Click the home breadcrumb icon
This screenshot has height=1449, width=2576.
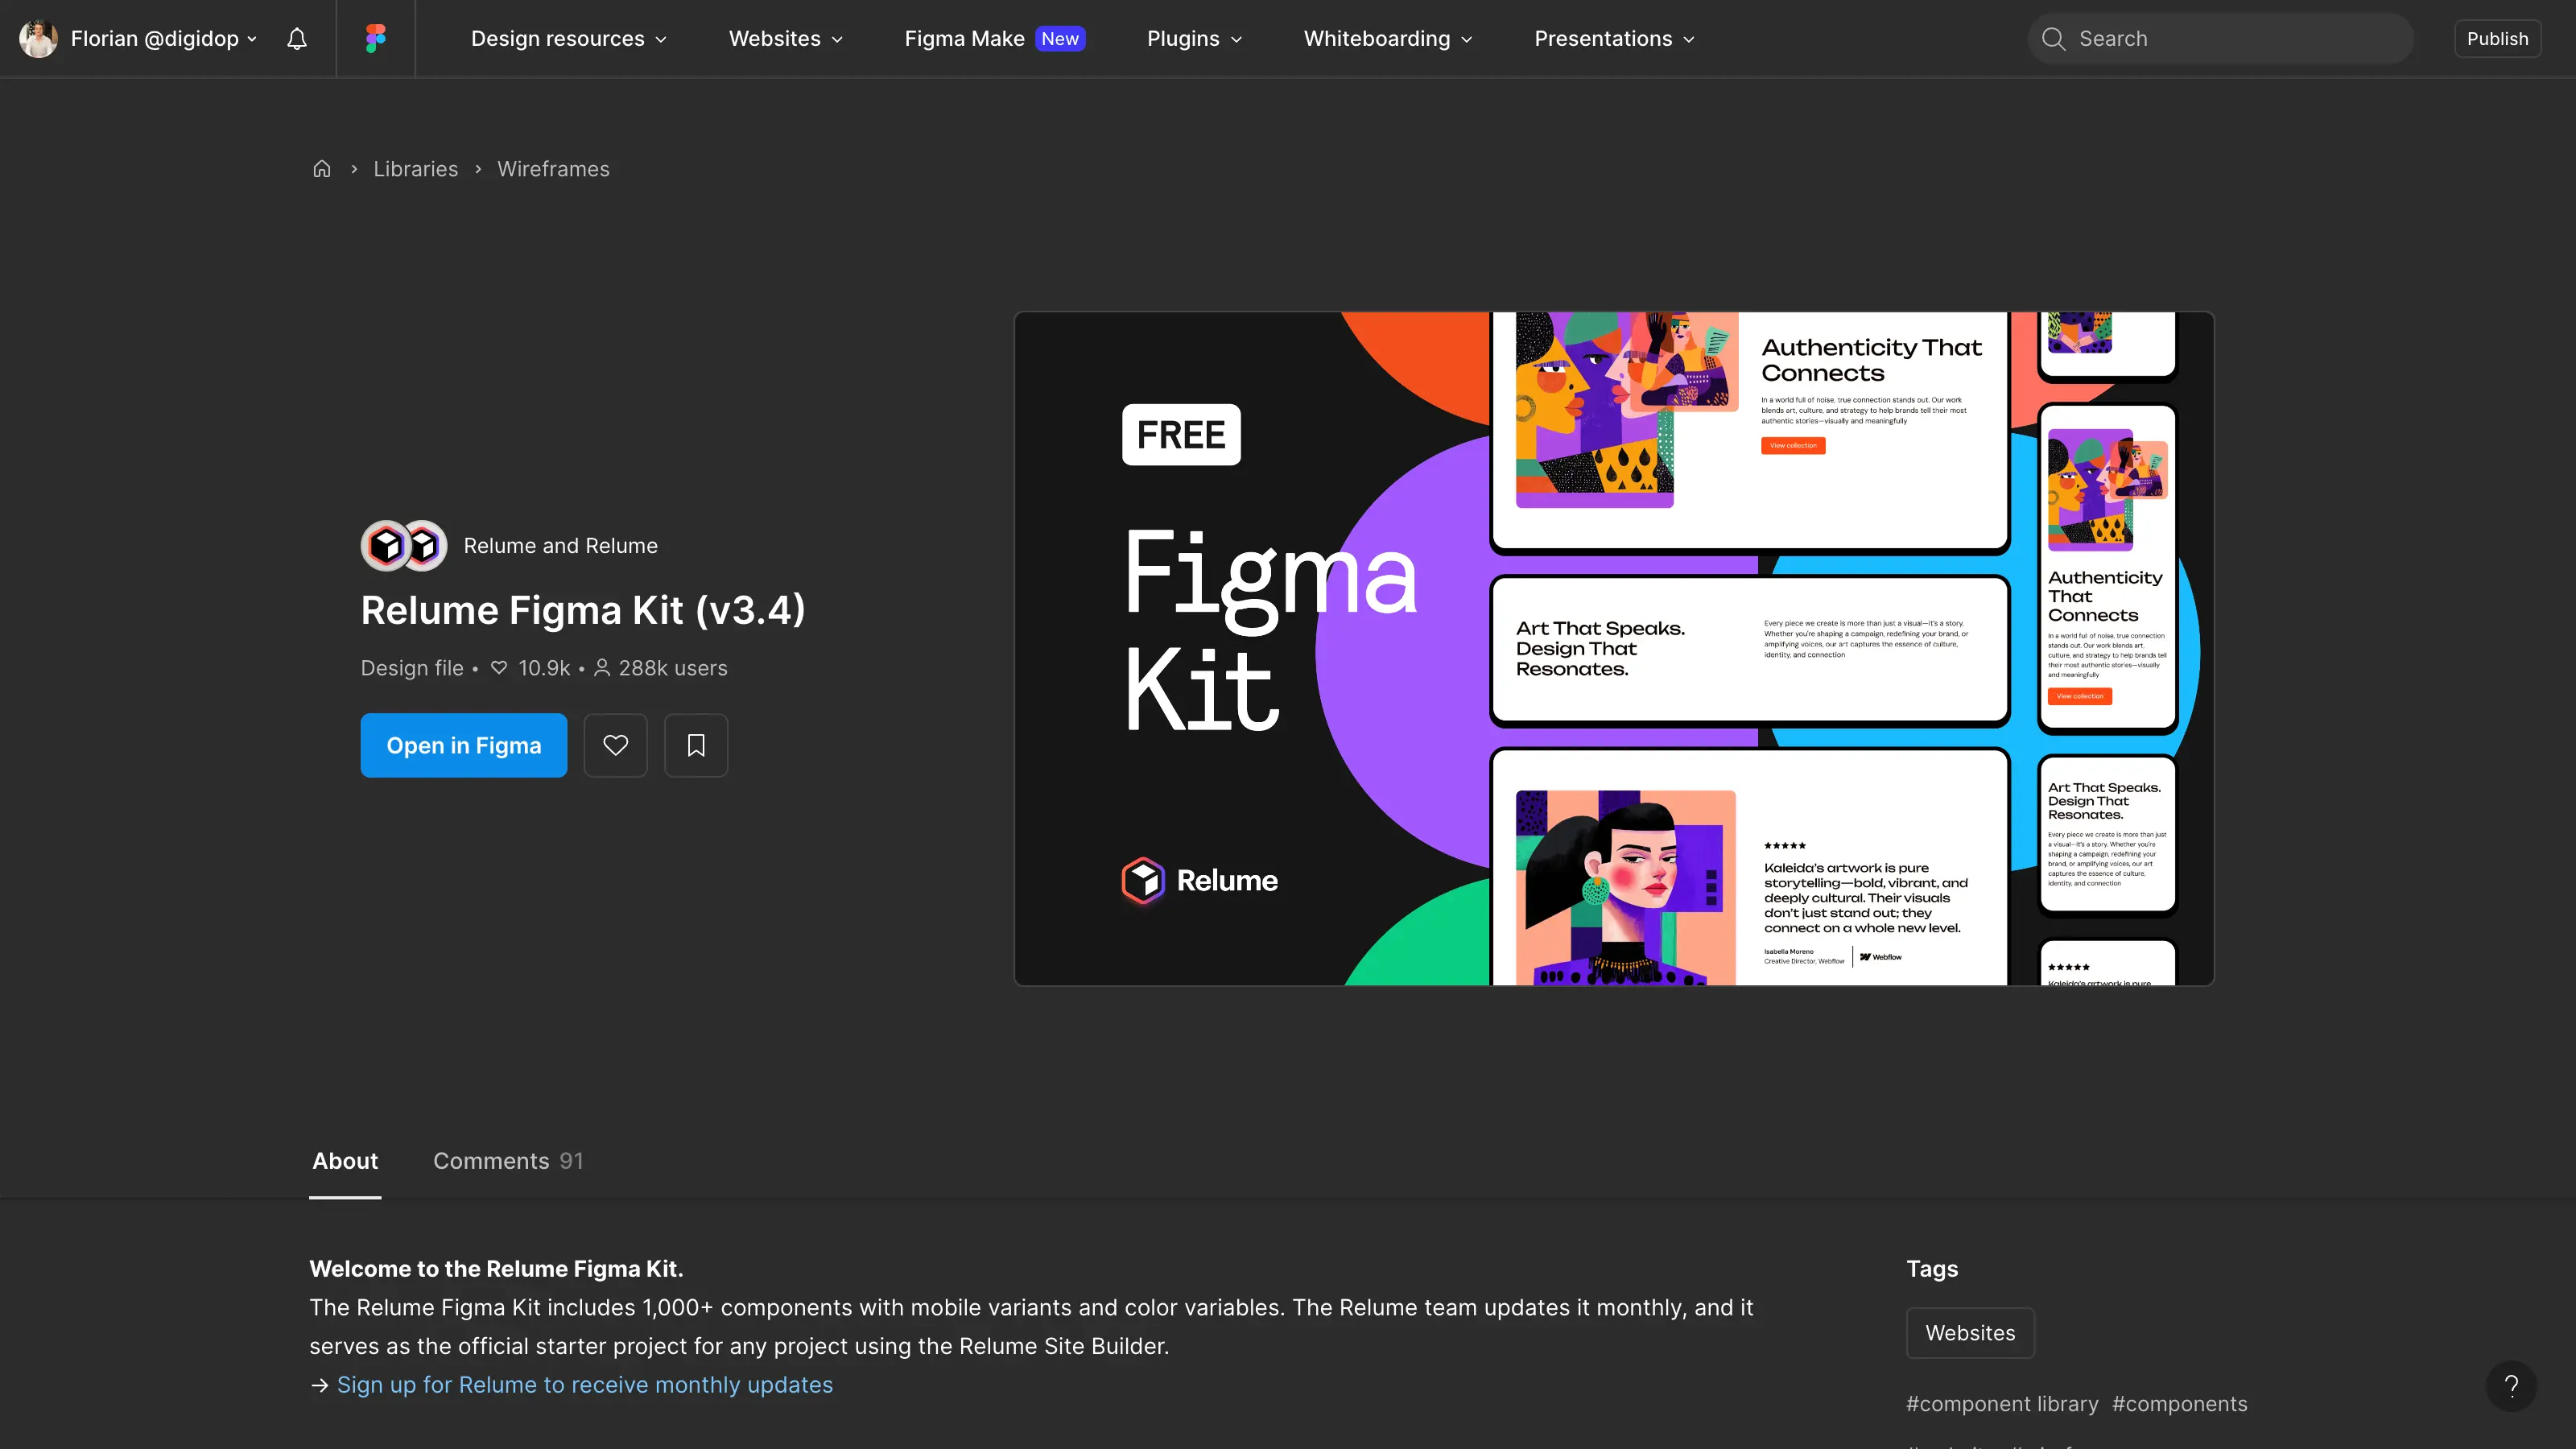(x=321, y=169)
